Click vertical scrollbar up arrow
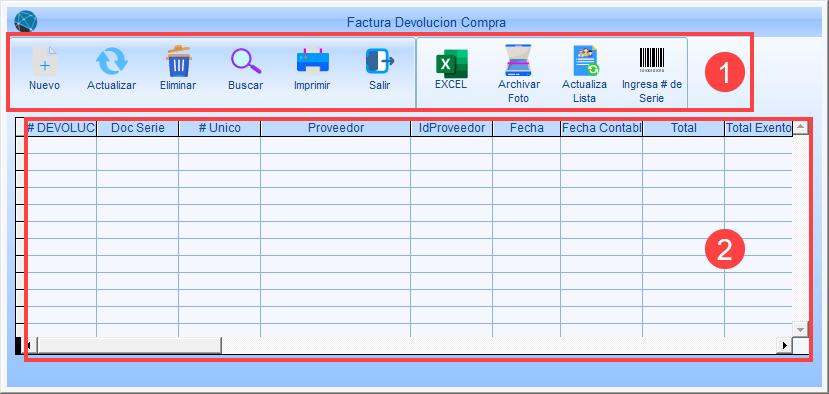The image size is (829, 394). [800, 127]
